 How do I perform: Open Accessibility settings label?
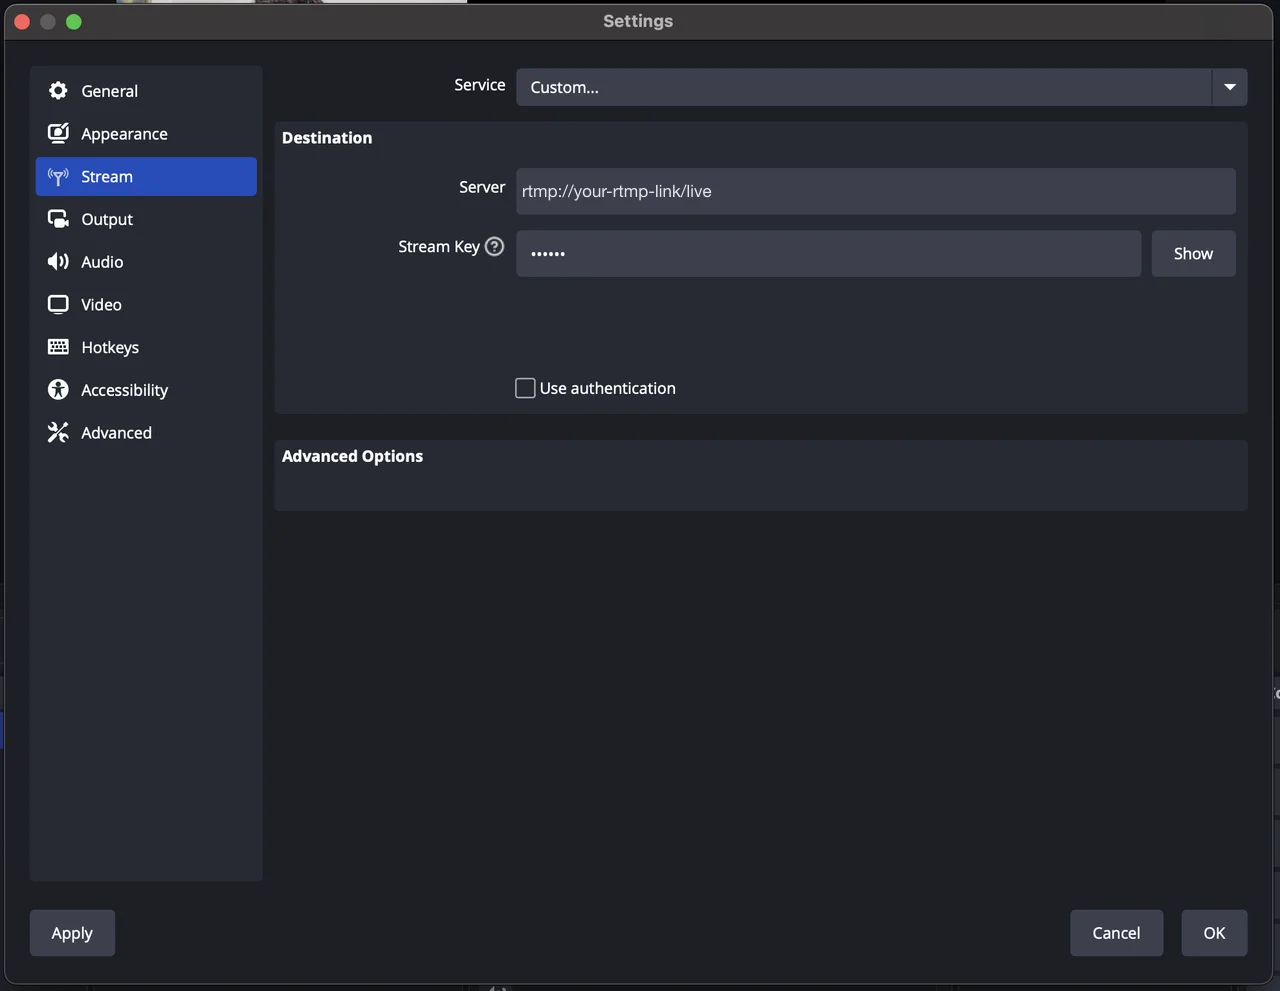124,390
